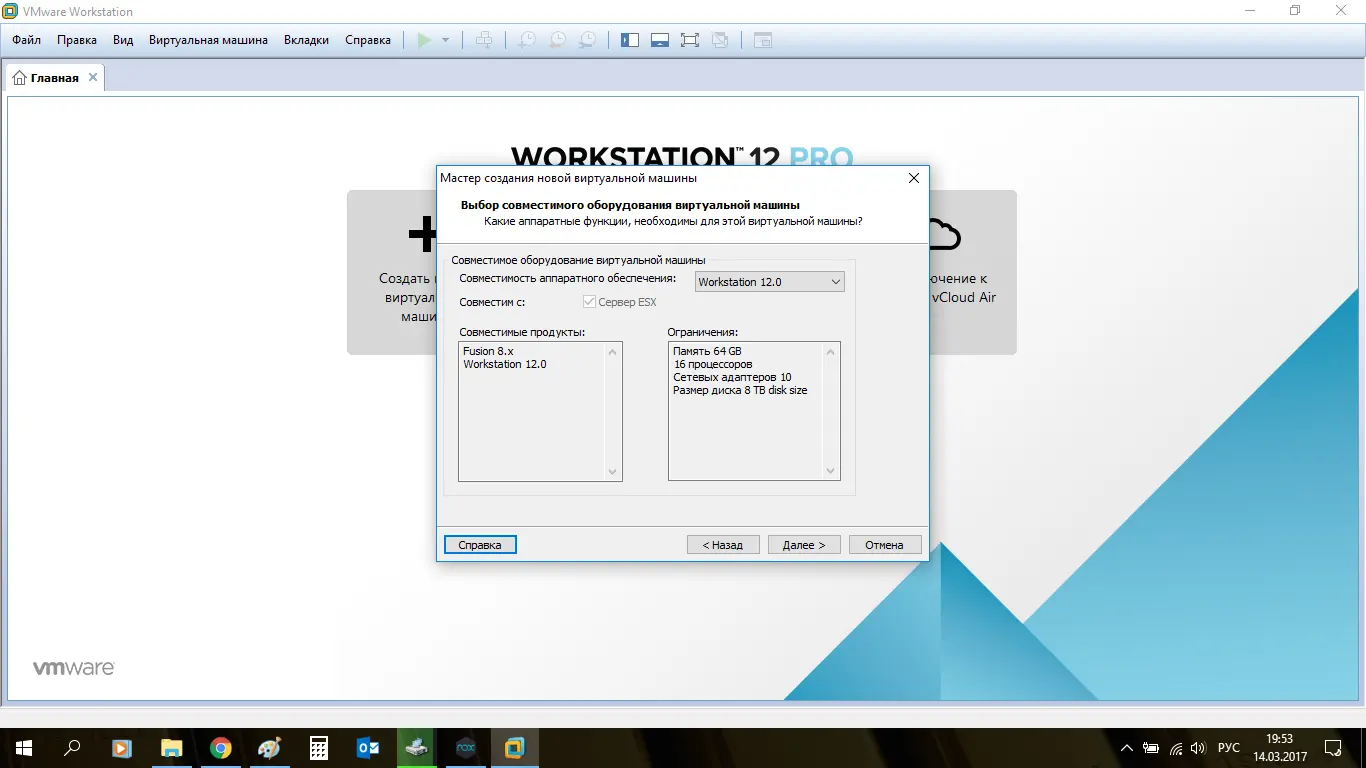Open Calculator from the taskbar

click(319, 747)
